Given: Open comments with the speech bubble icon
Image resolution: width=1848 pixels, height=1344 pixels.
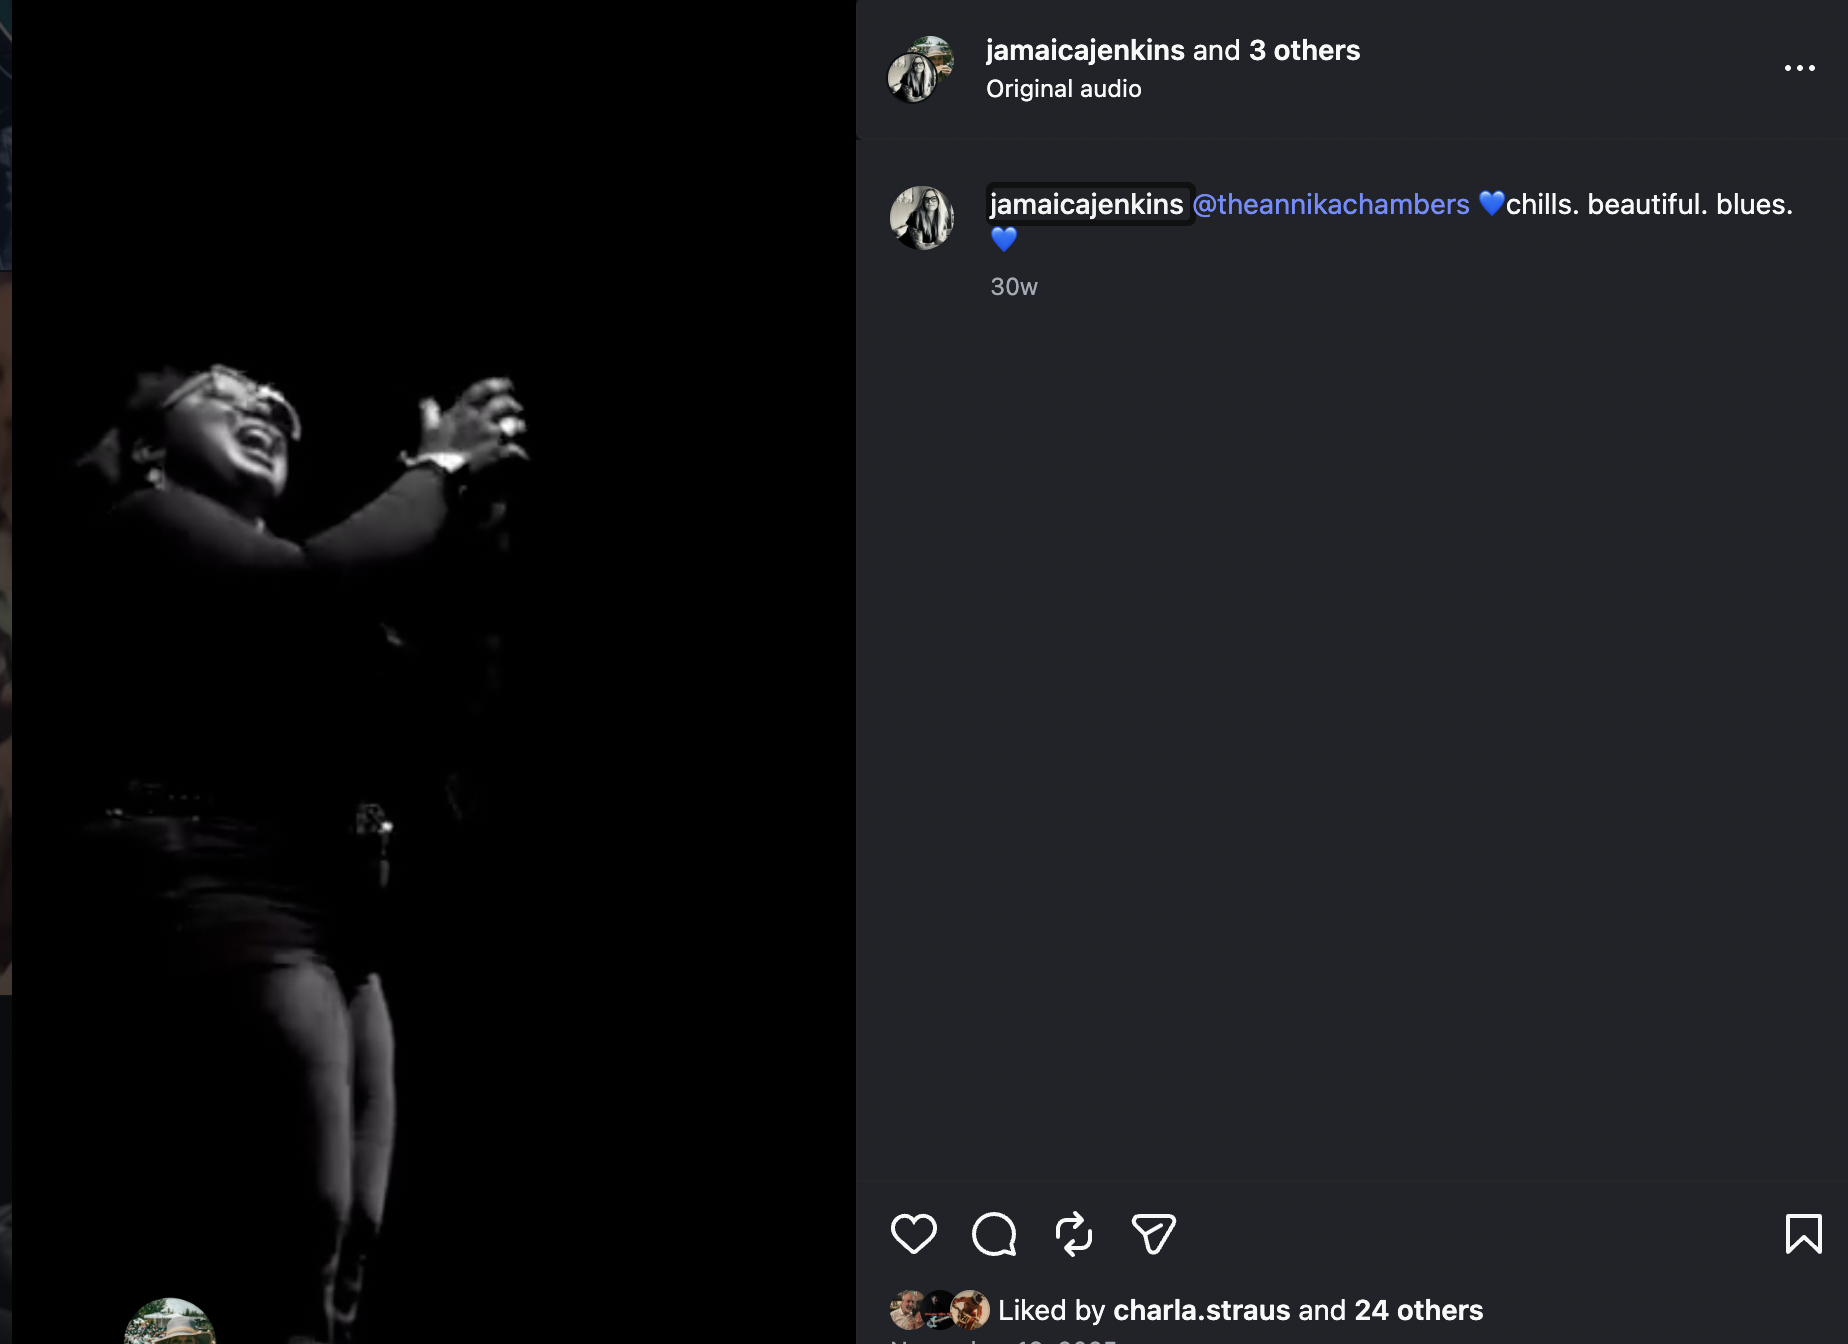Looking at the screenshot, I should click(994, 1233).
